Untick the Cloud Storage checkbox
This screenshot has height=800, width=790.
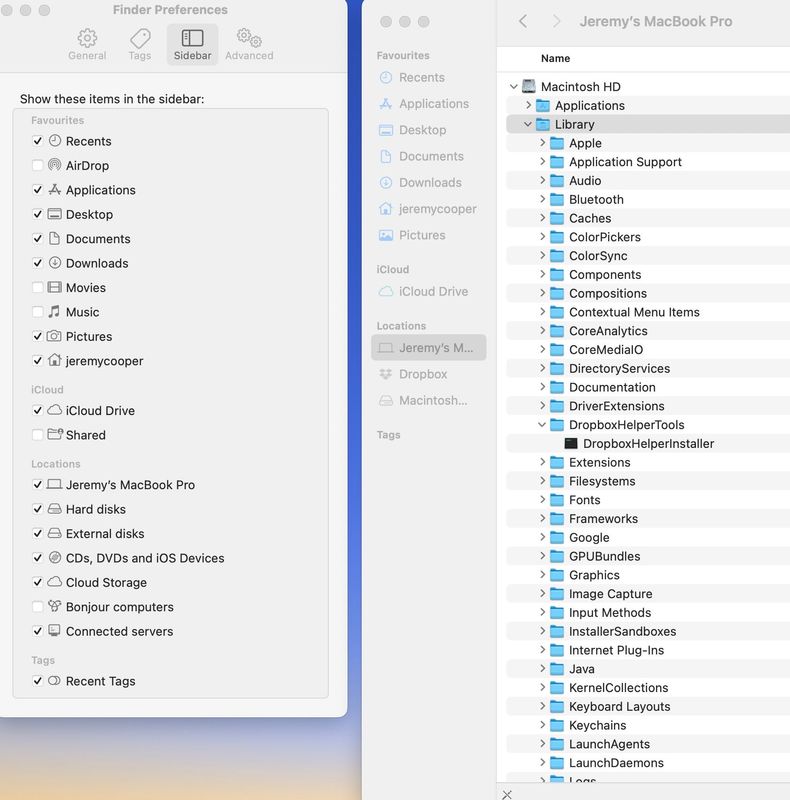coord(37,582)
